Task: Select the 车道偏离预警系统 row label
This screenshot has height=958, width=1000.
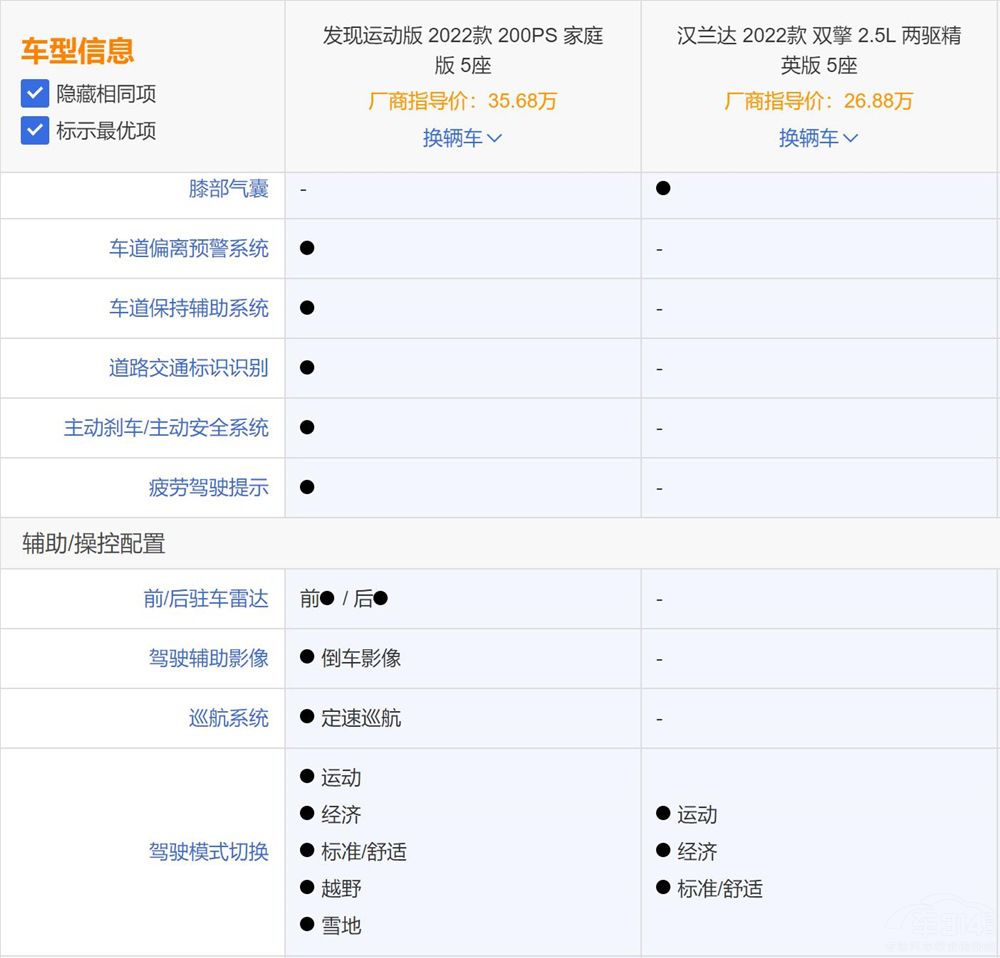Action: coord(188,248)
